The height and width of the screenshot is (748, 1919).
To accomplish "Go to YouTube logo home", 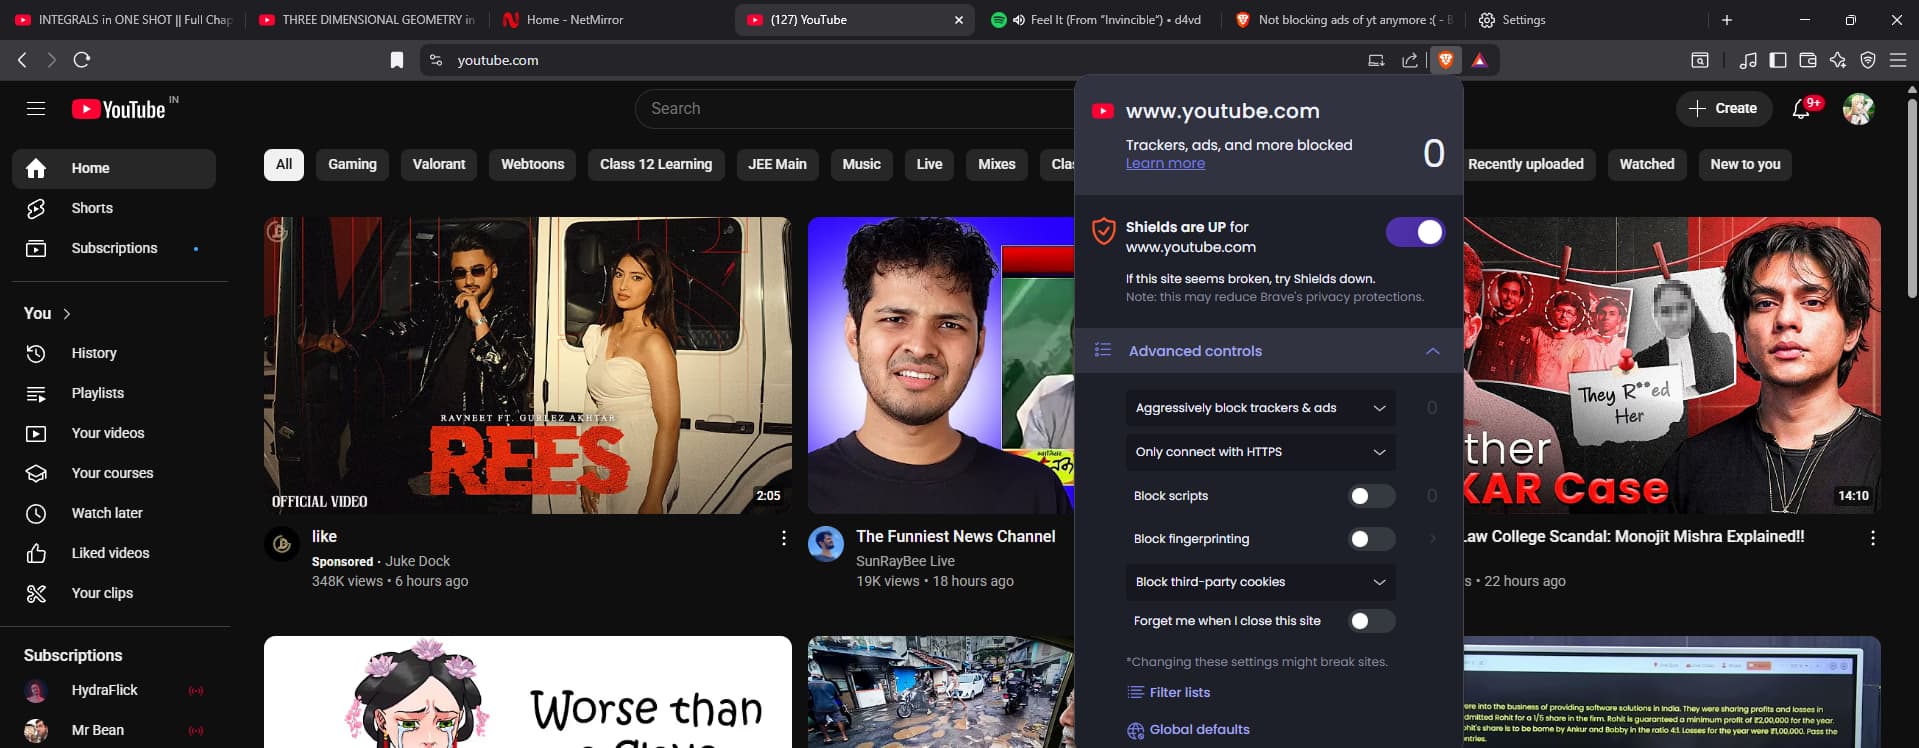I will tap(120, 109).
